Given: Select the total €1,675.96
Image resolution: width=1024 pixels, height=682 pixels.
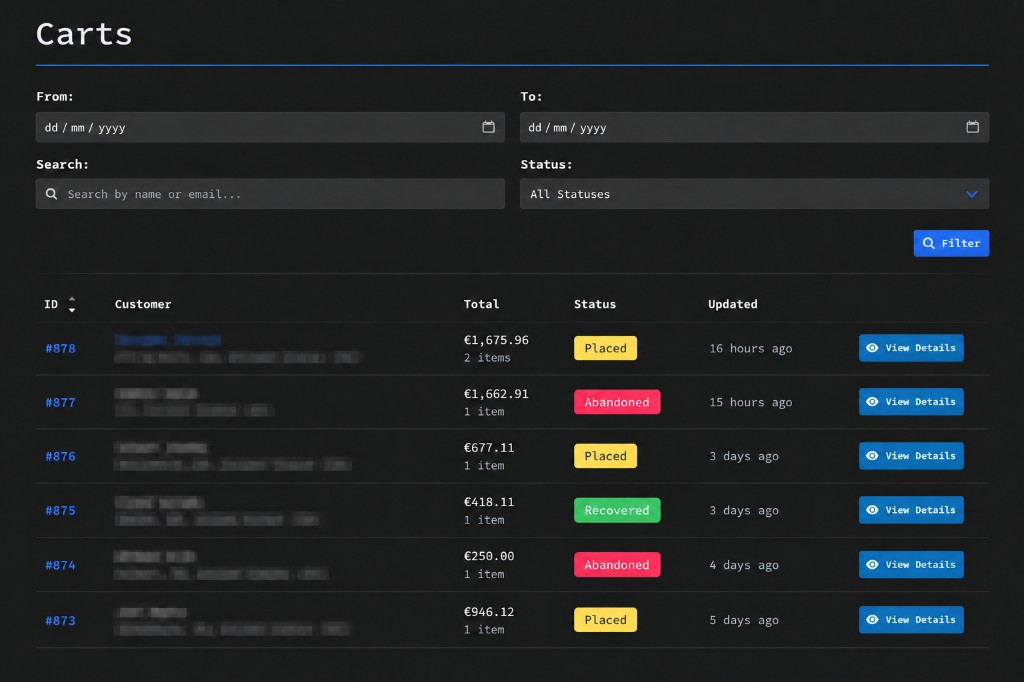Looking at the screenshot, I should click(x=496, y=340).
